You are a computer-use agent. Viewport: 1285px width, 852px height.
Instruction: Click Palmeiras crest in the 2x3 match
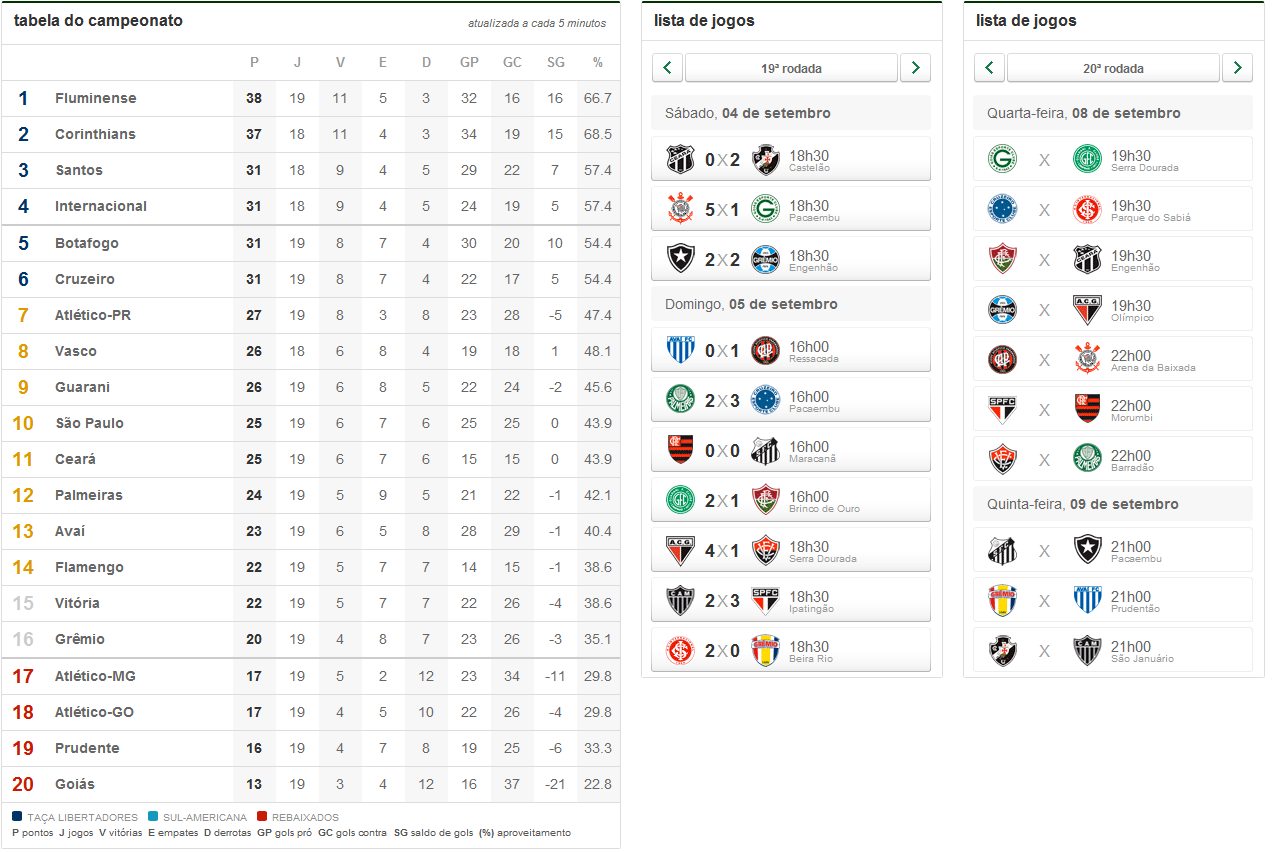pyautogui.click(x=680, y=400)
